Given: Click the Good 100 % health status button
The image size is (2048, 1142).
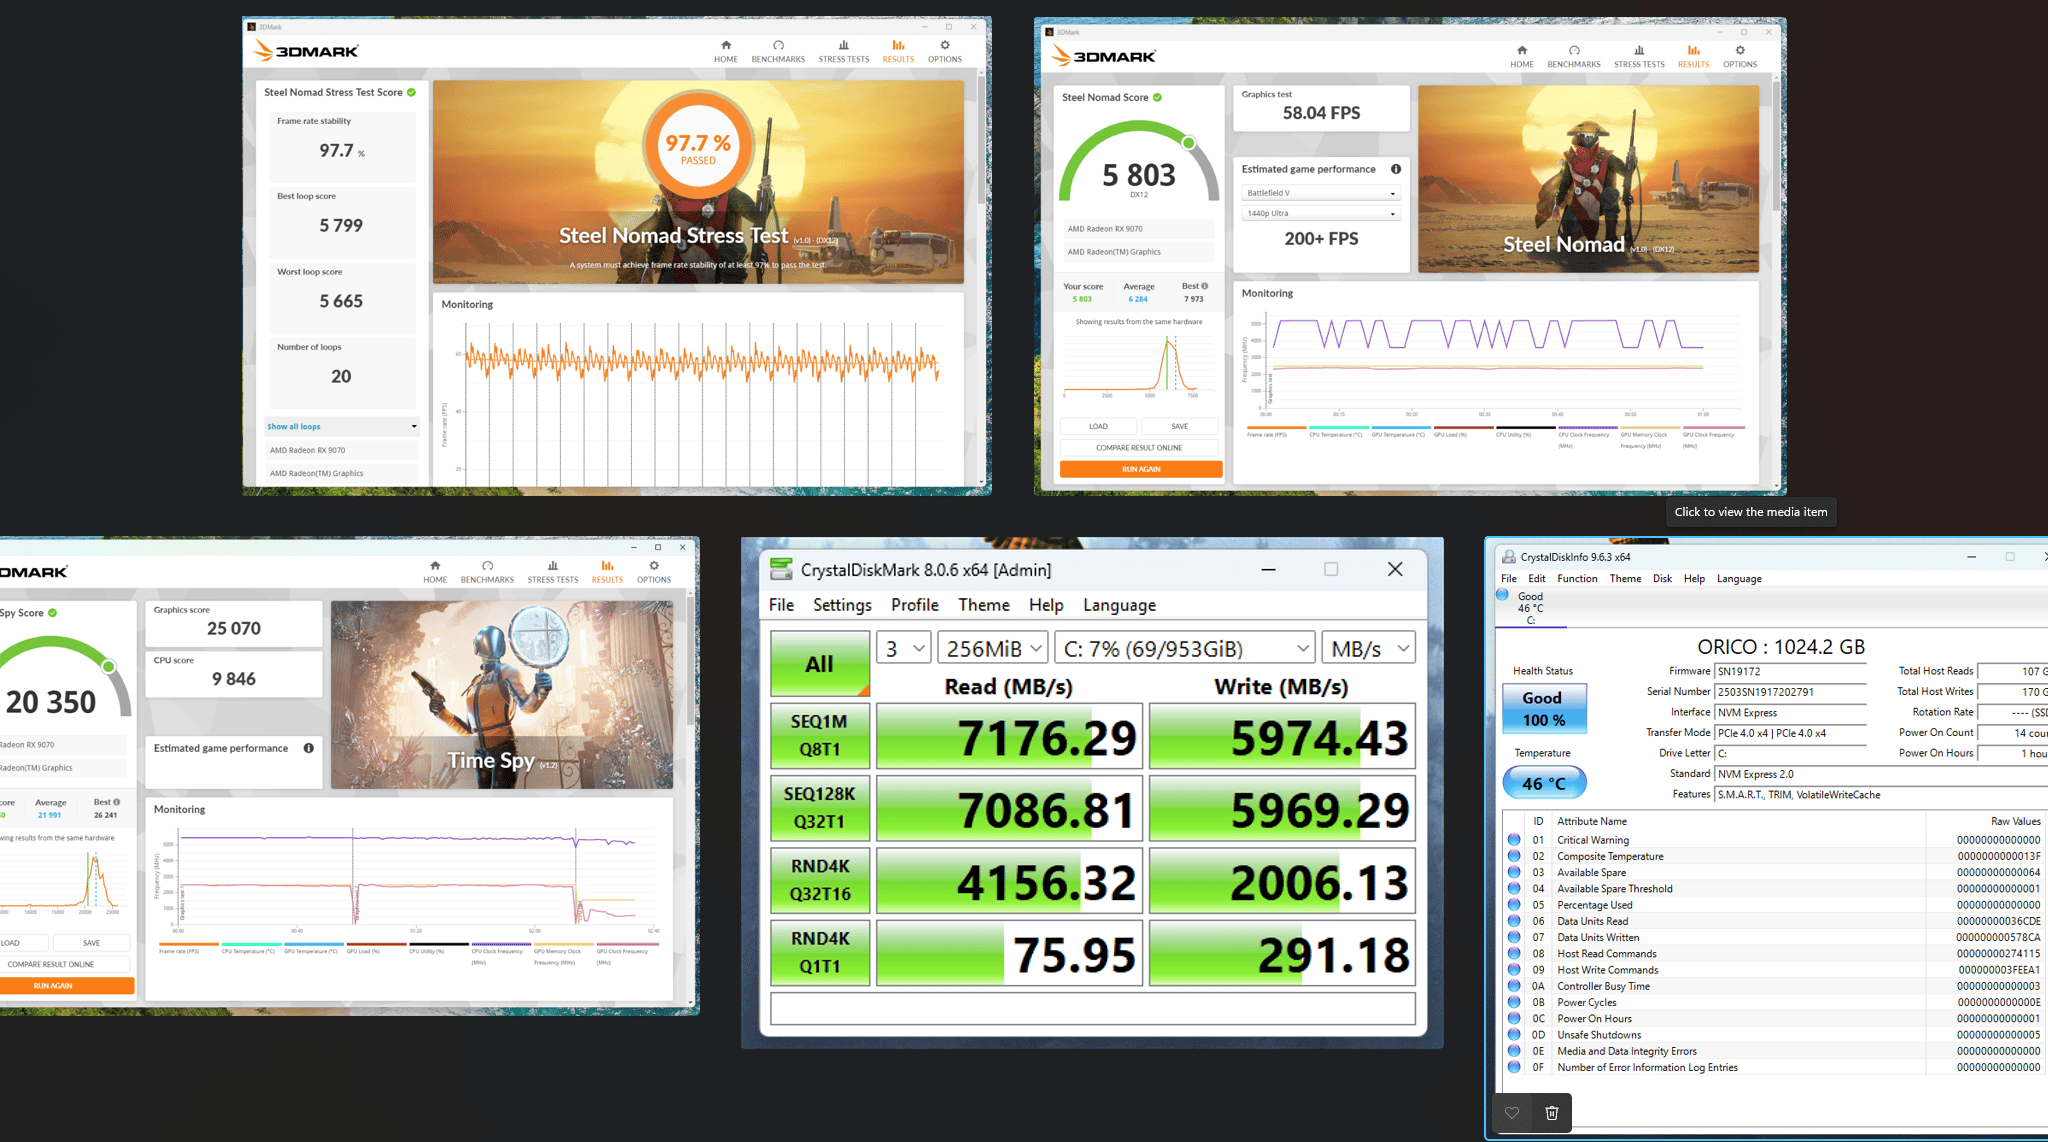Looking at the screenshot, I should point(1544,708).
